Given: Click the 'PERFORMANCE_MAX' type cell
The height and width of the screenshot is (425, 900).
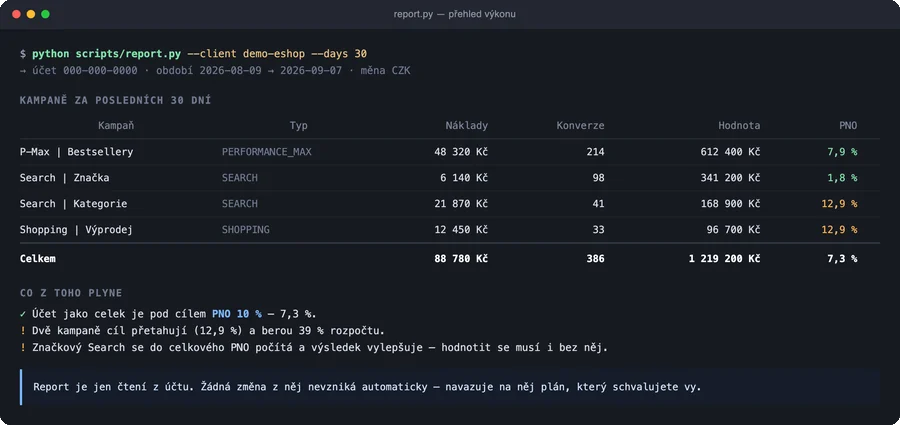Looking at the screenshot, I should pos(267,152).
